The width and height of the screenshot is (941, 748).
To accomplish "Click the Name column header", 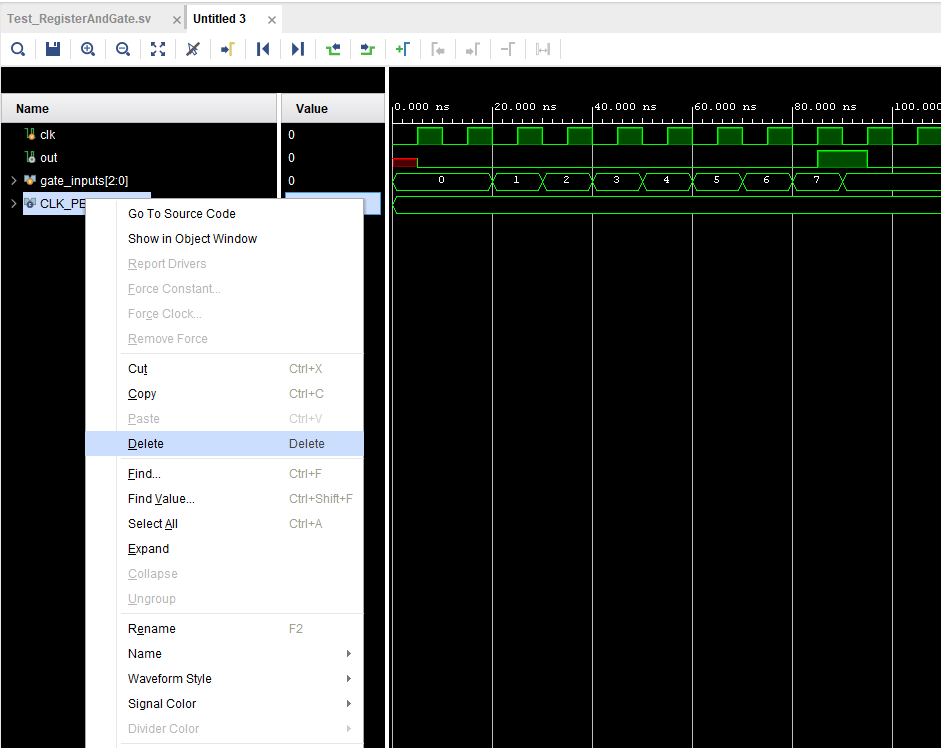I will click(140, 109).
